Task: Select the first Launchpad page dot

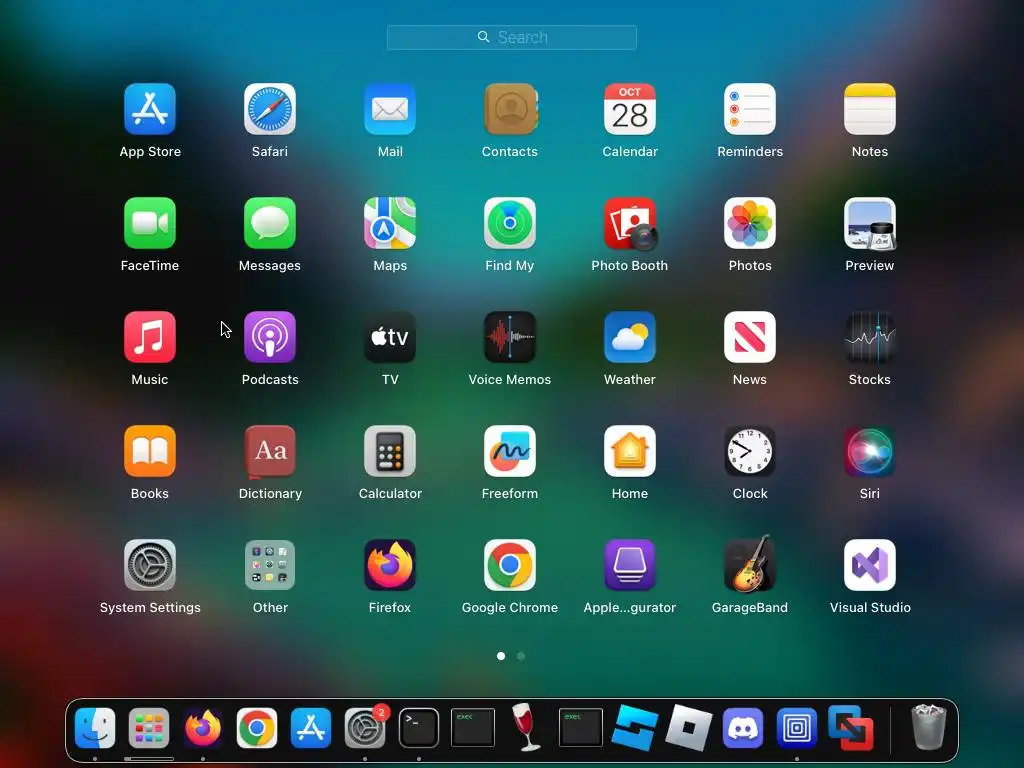Action: point(501,656)
